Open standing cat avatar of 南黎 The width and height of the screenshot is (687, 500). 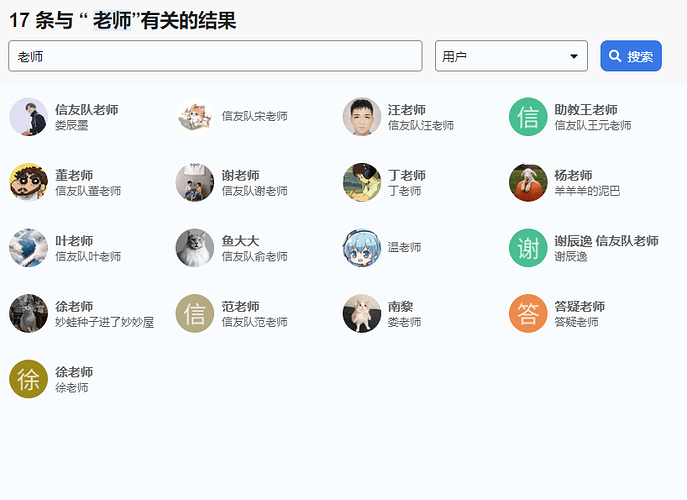(362, 313)
